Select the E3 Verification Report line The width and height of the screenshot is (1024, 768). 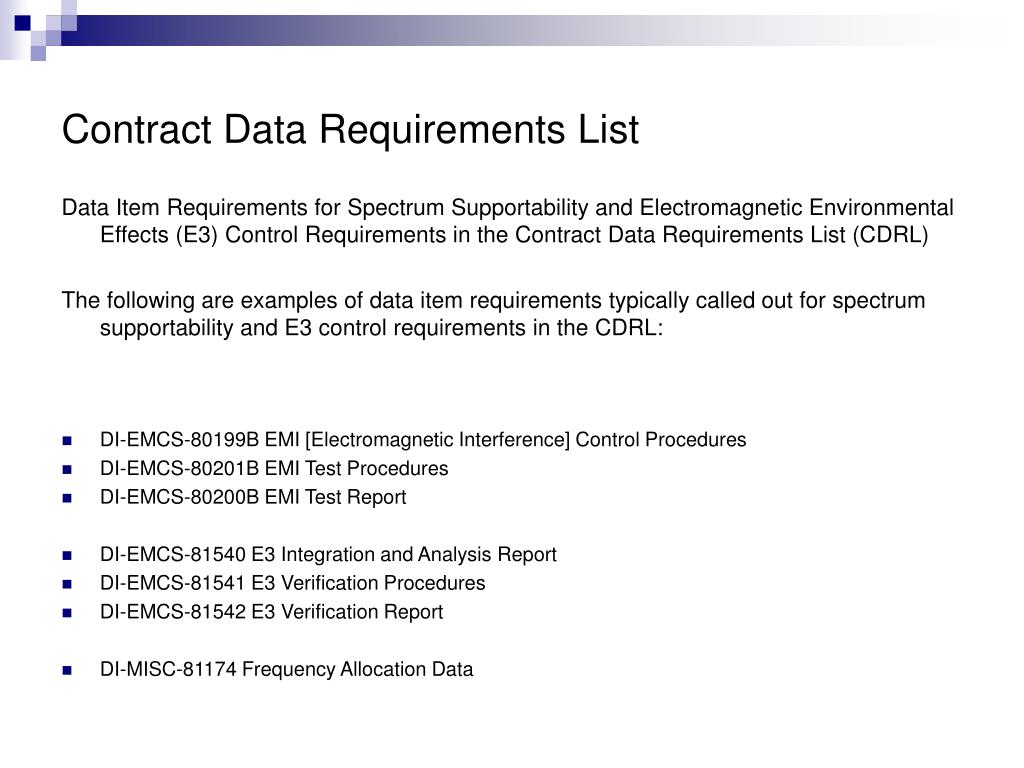[271, 613]
